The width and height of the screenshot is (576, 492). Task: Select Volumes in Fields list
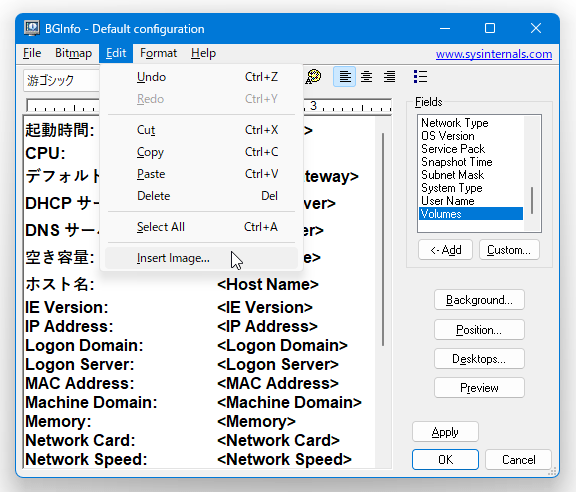coord(471,214)
